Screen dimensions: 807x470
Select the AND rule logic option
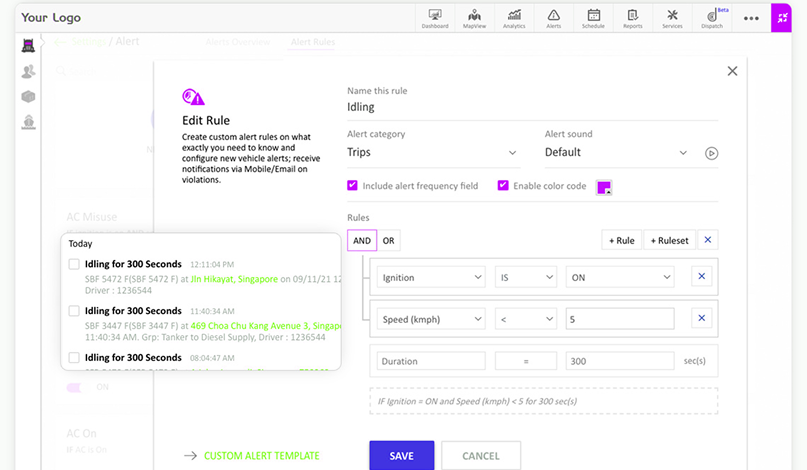[362, 240]
